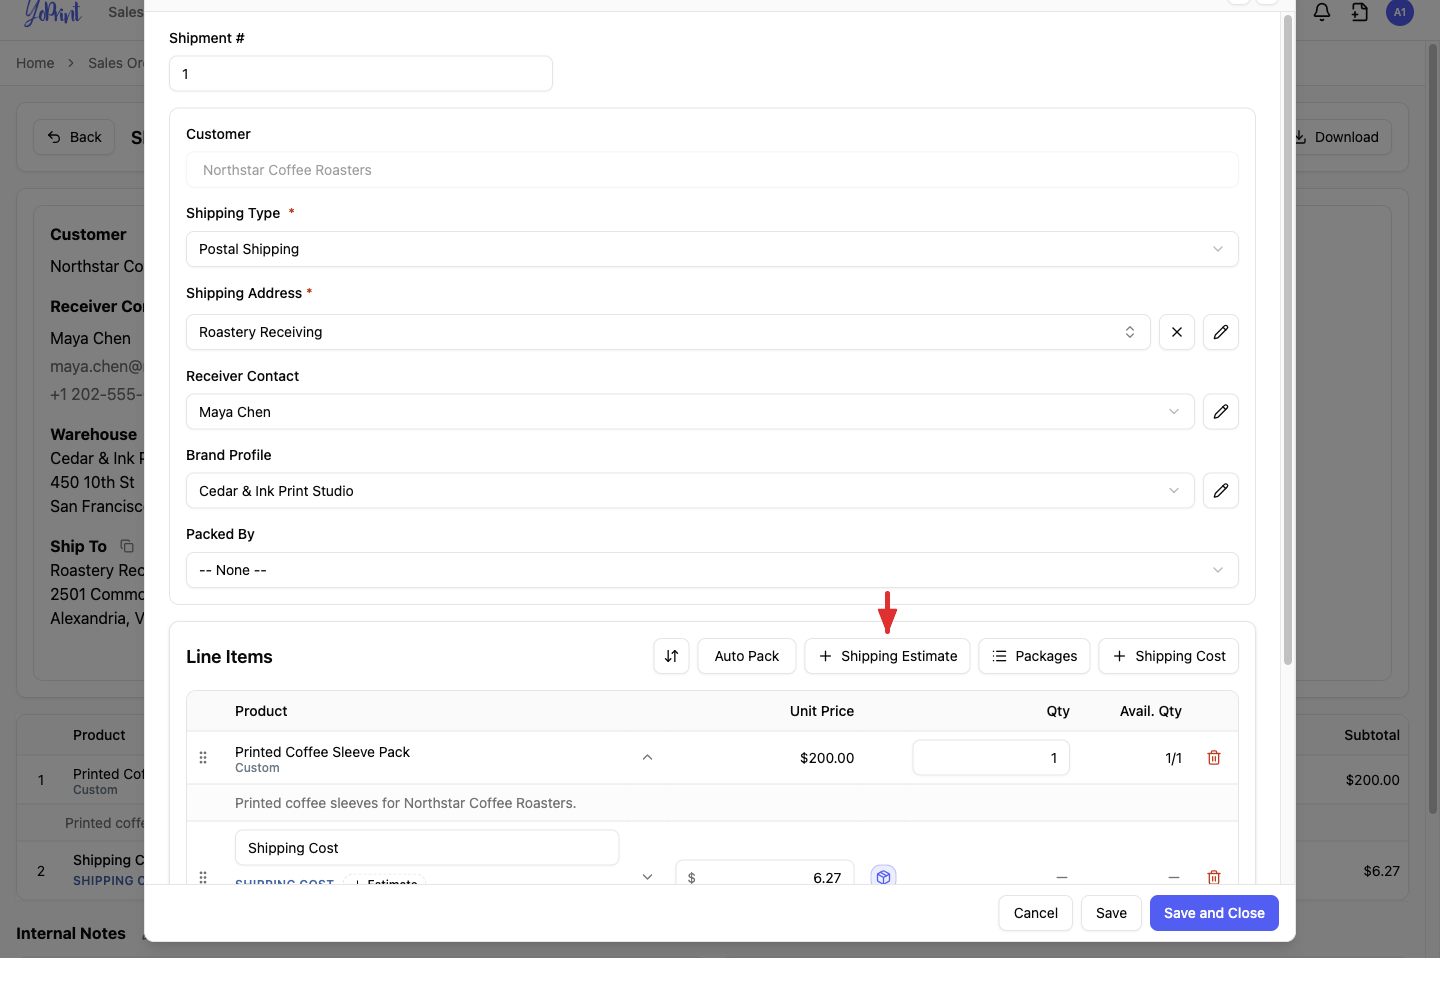Click the sort line items icon
Screen dimensions: 1440x1000
click(672, 656)
